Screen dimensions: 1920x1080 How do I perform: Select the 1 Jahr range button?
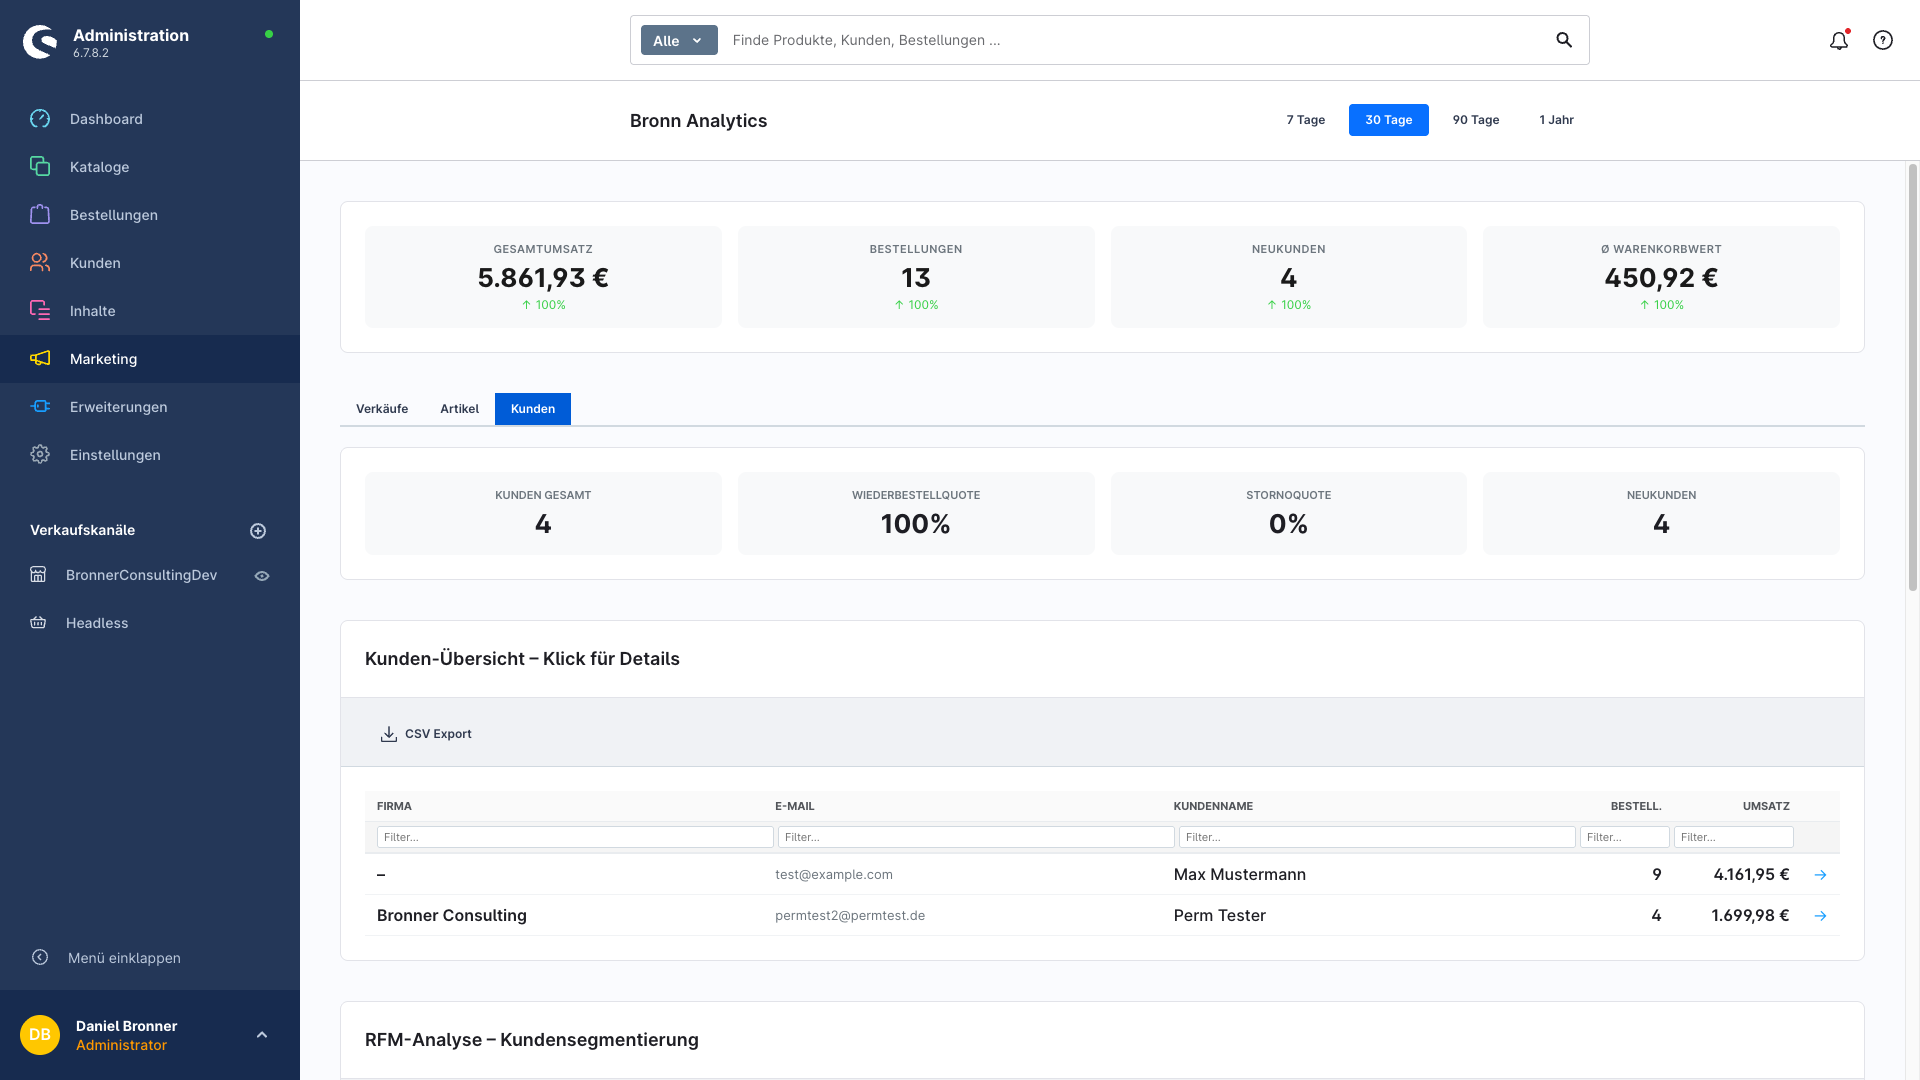(1556, 120)
